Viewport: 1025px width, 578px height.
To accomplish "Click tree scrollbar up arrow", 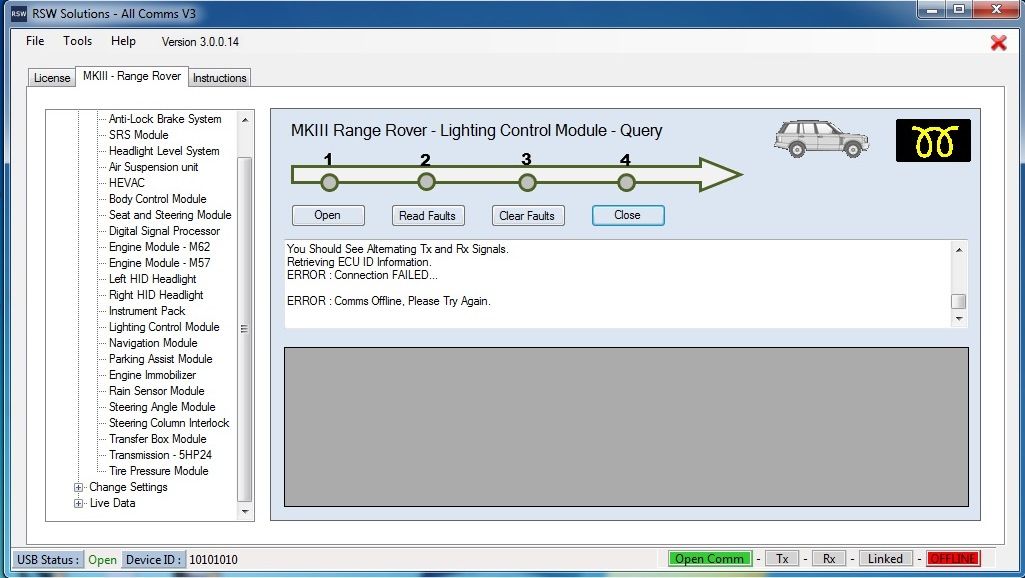I will (x=245, y=120).
